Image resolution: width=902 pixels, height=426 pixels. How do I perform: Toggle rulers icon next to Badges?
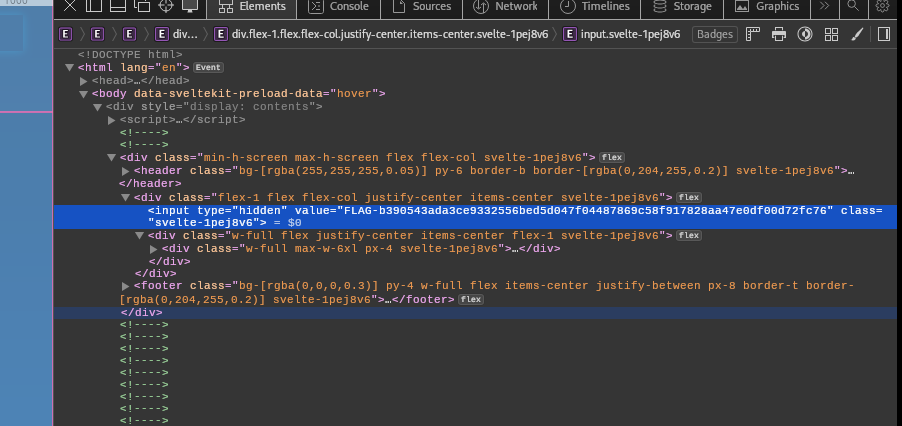tap(752, 34)
